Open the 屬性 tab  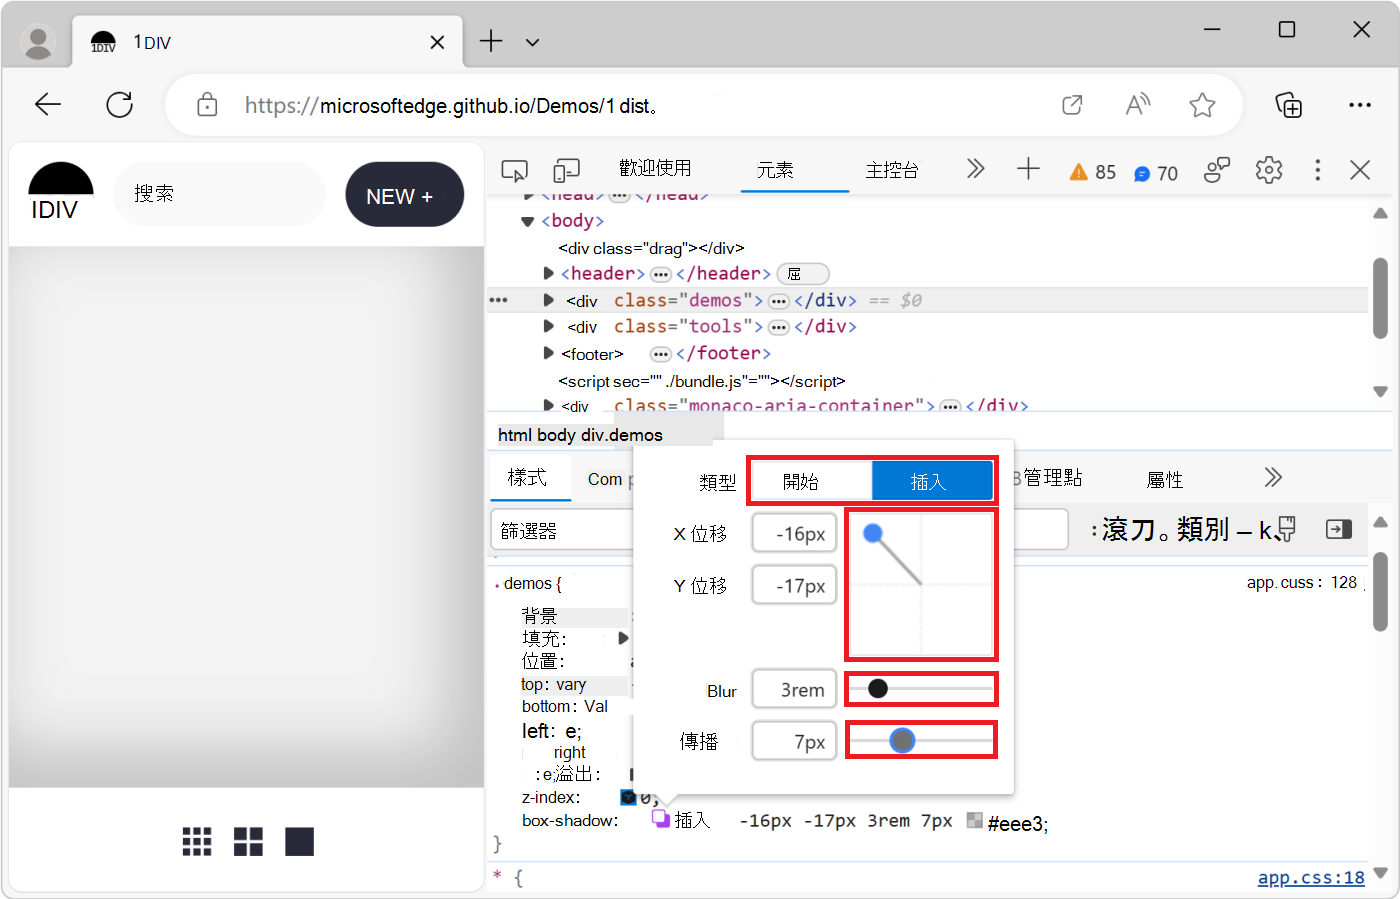(x=1165, y=479)
